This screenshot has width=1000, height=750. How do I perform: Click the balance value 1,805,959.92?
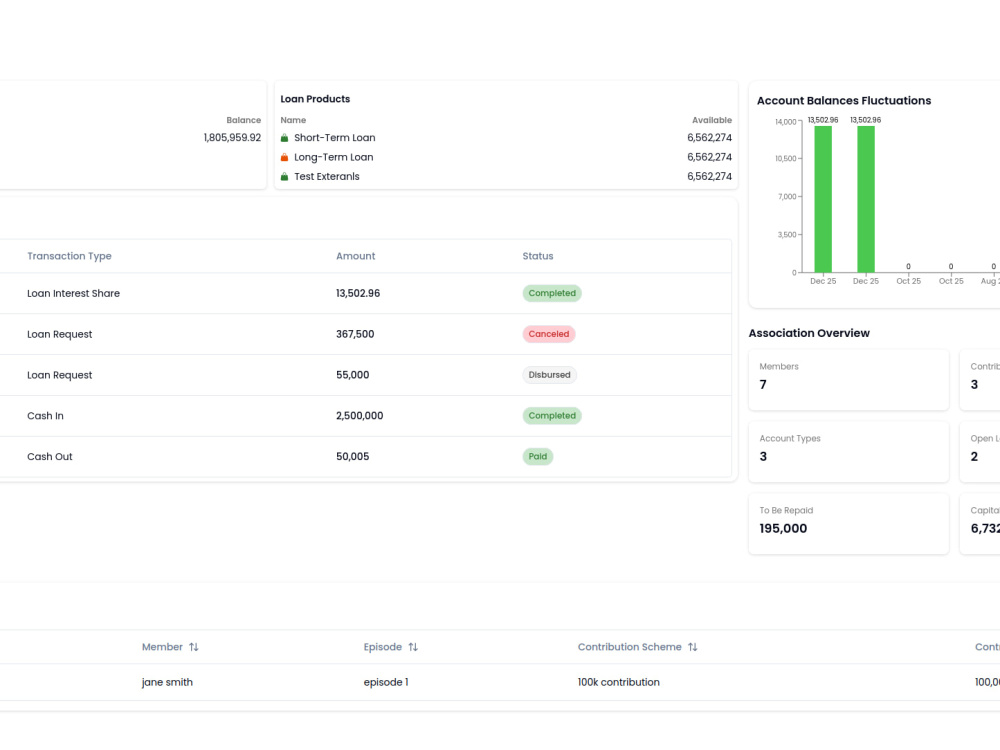coord(232,138)
